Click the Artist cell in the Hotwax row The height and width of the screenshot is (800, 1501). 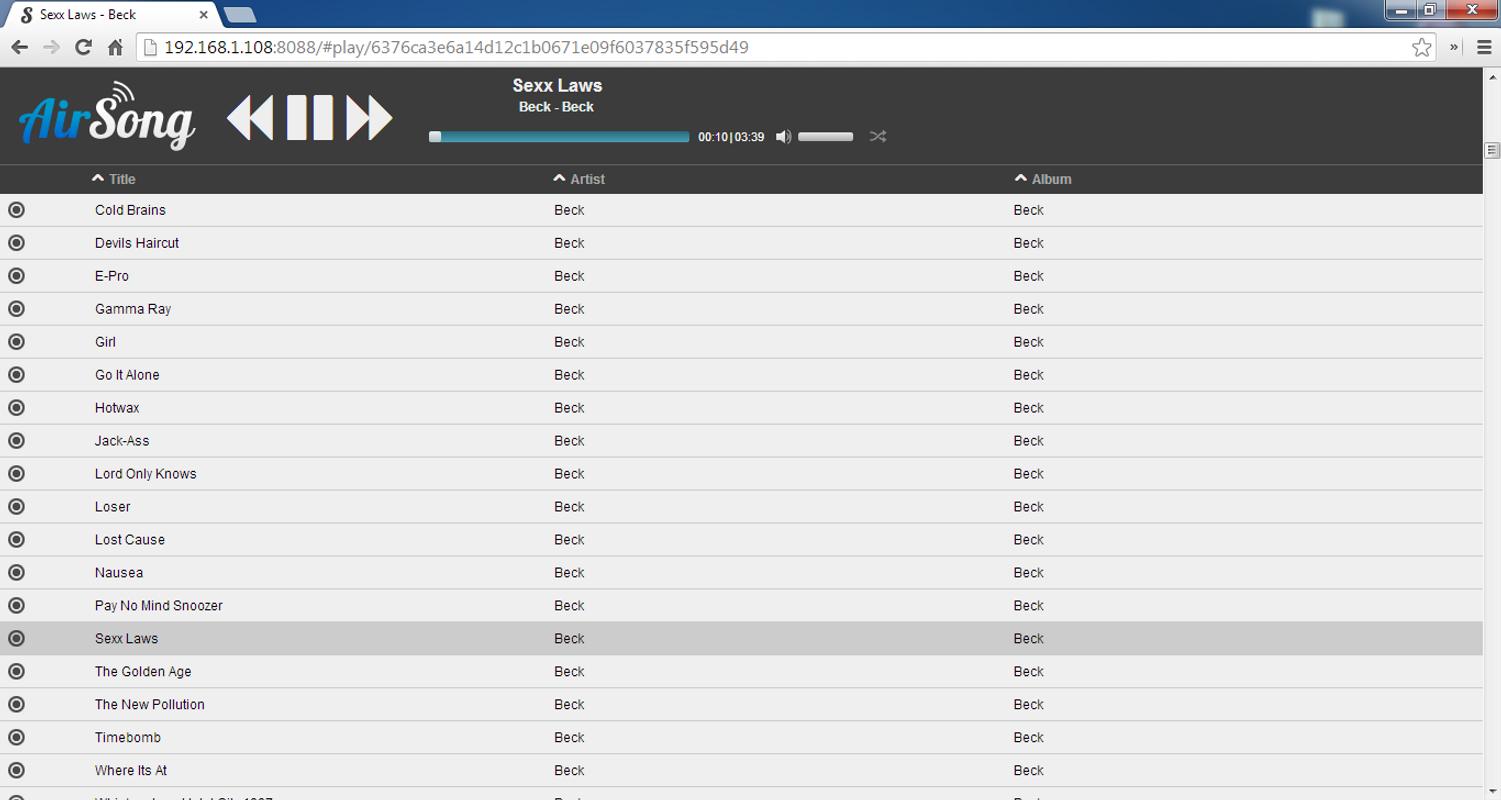[x=569, y=408]
